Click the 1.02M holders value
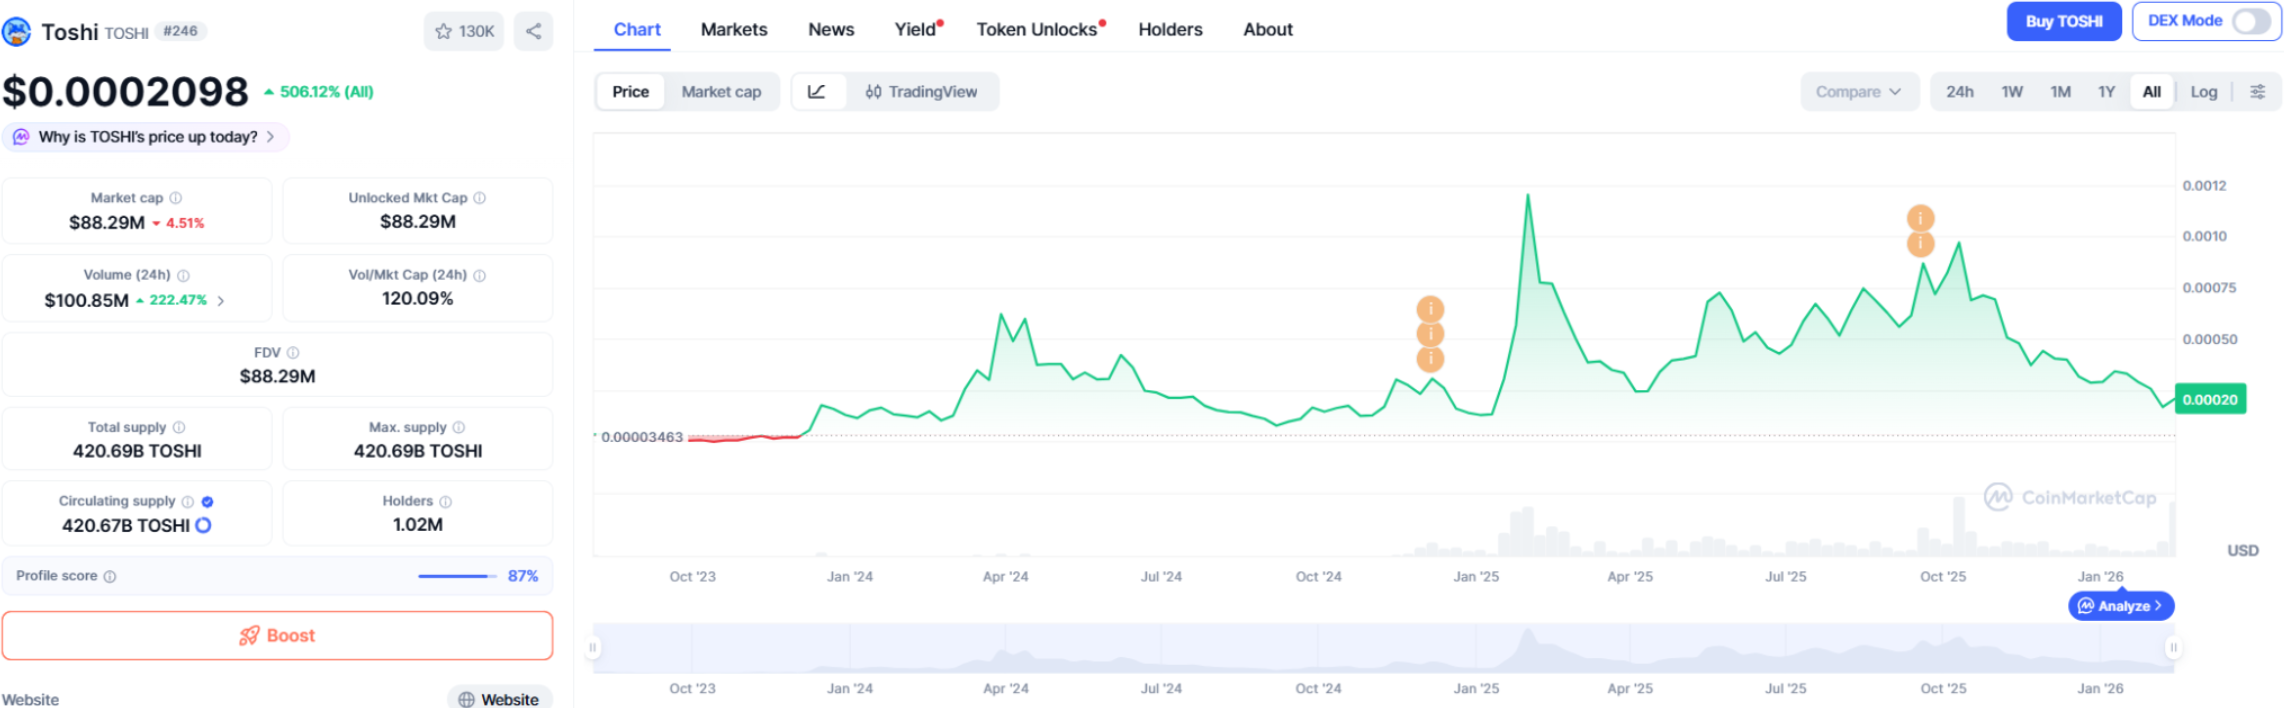Screen dimensions: 2284x708 [418, 525]
